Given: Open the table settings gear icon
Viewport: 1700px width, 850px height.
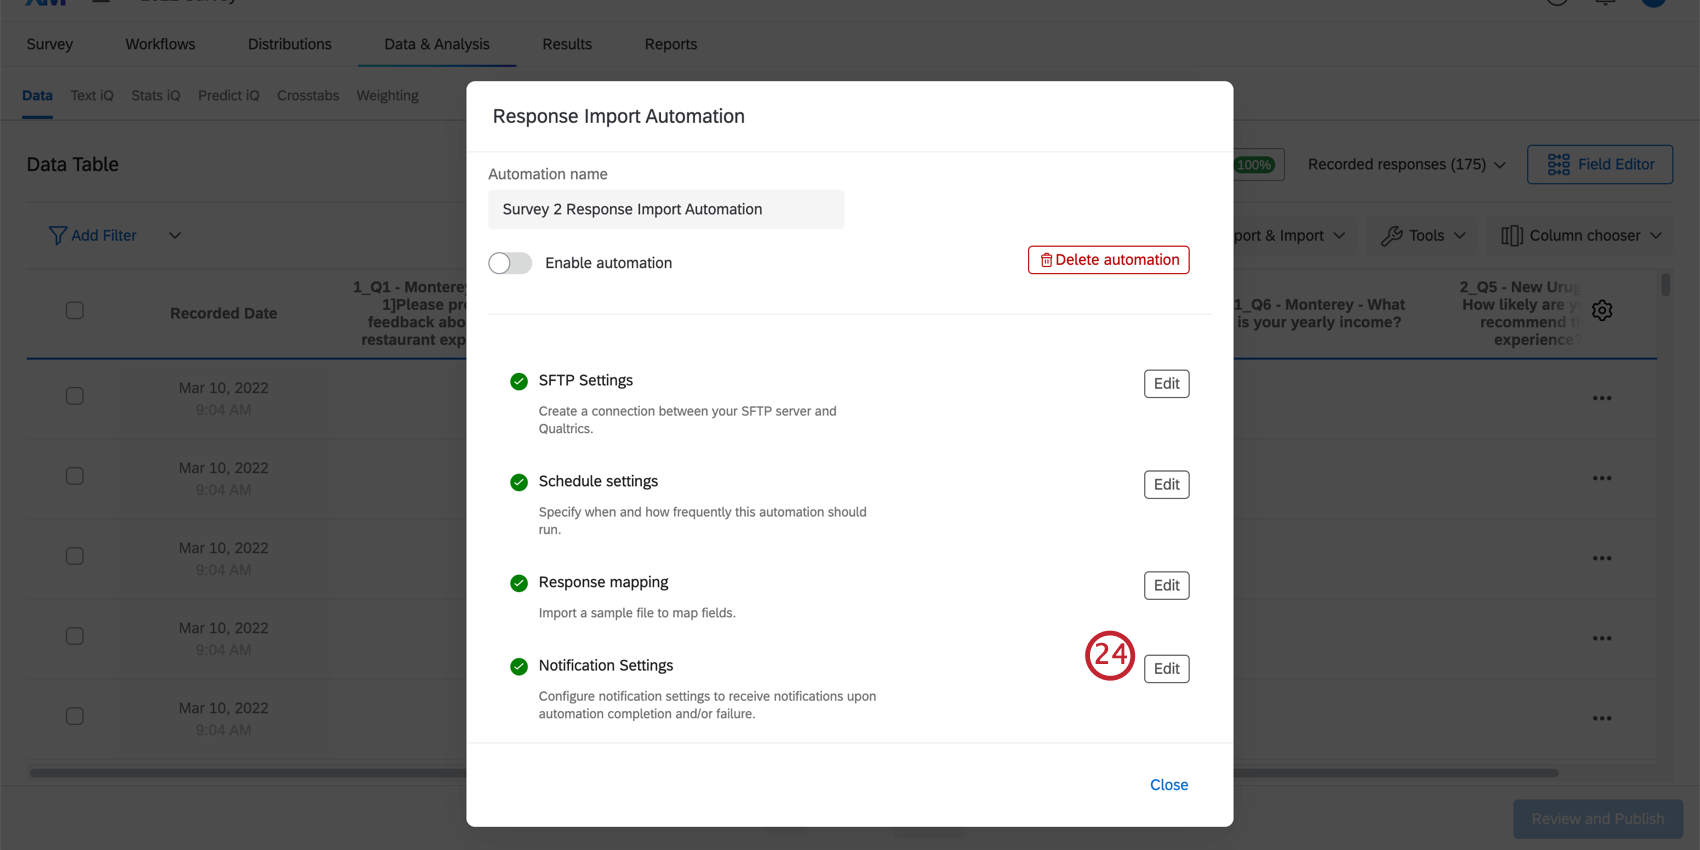Looking at the screenshot, I should point(1602,311).
